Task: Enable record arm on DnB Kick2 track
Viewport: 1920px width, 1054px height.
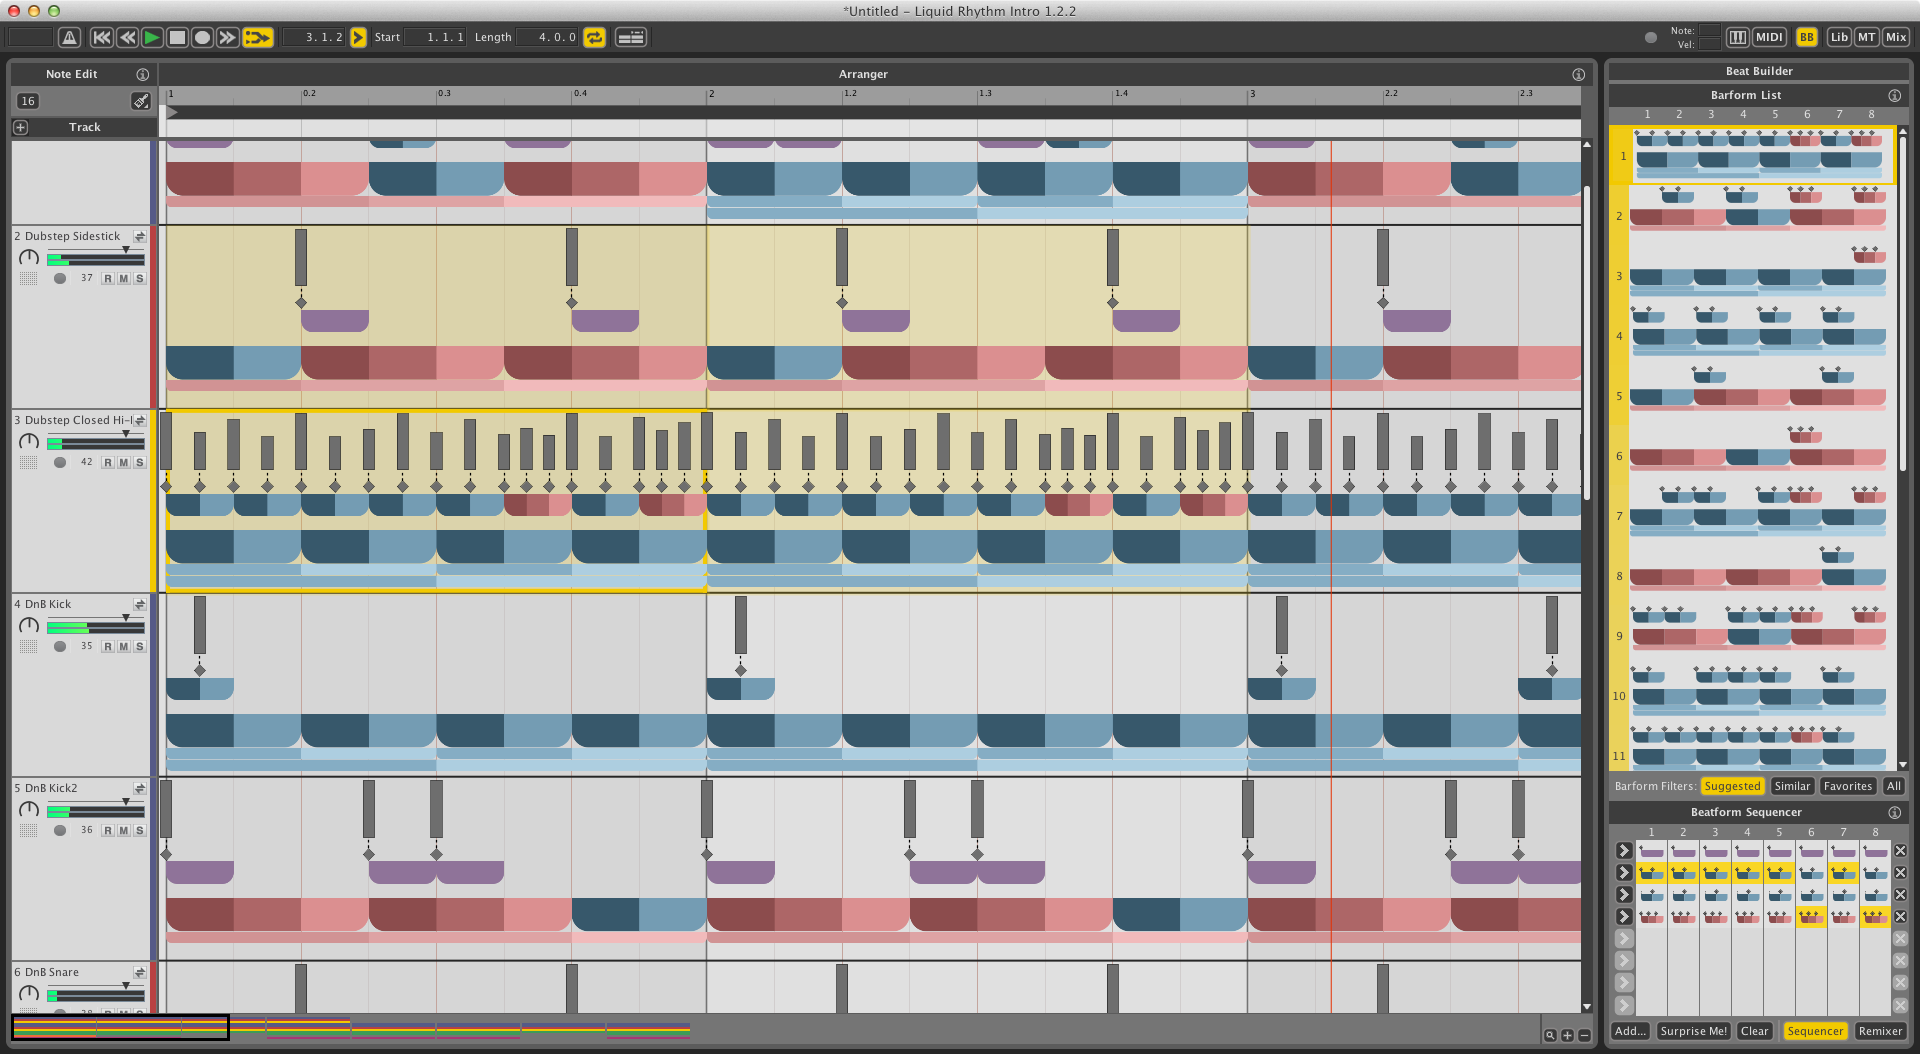Action: (108, 831)
